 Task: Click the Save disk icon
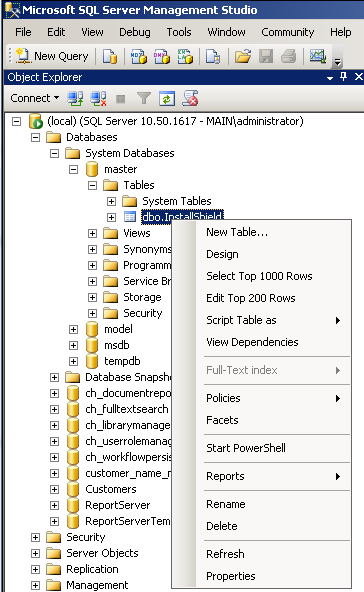coord(266,57)
